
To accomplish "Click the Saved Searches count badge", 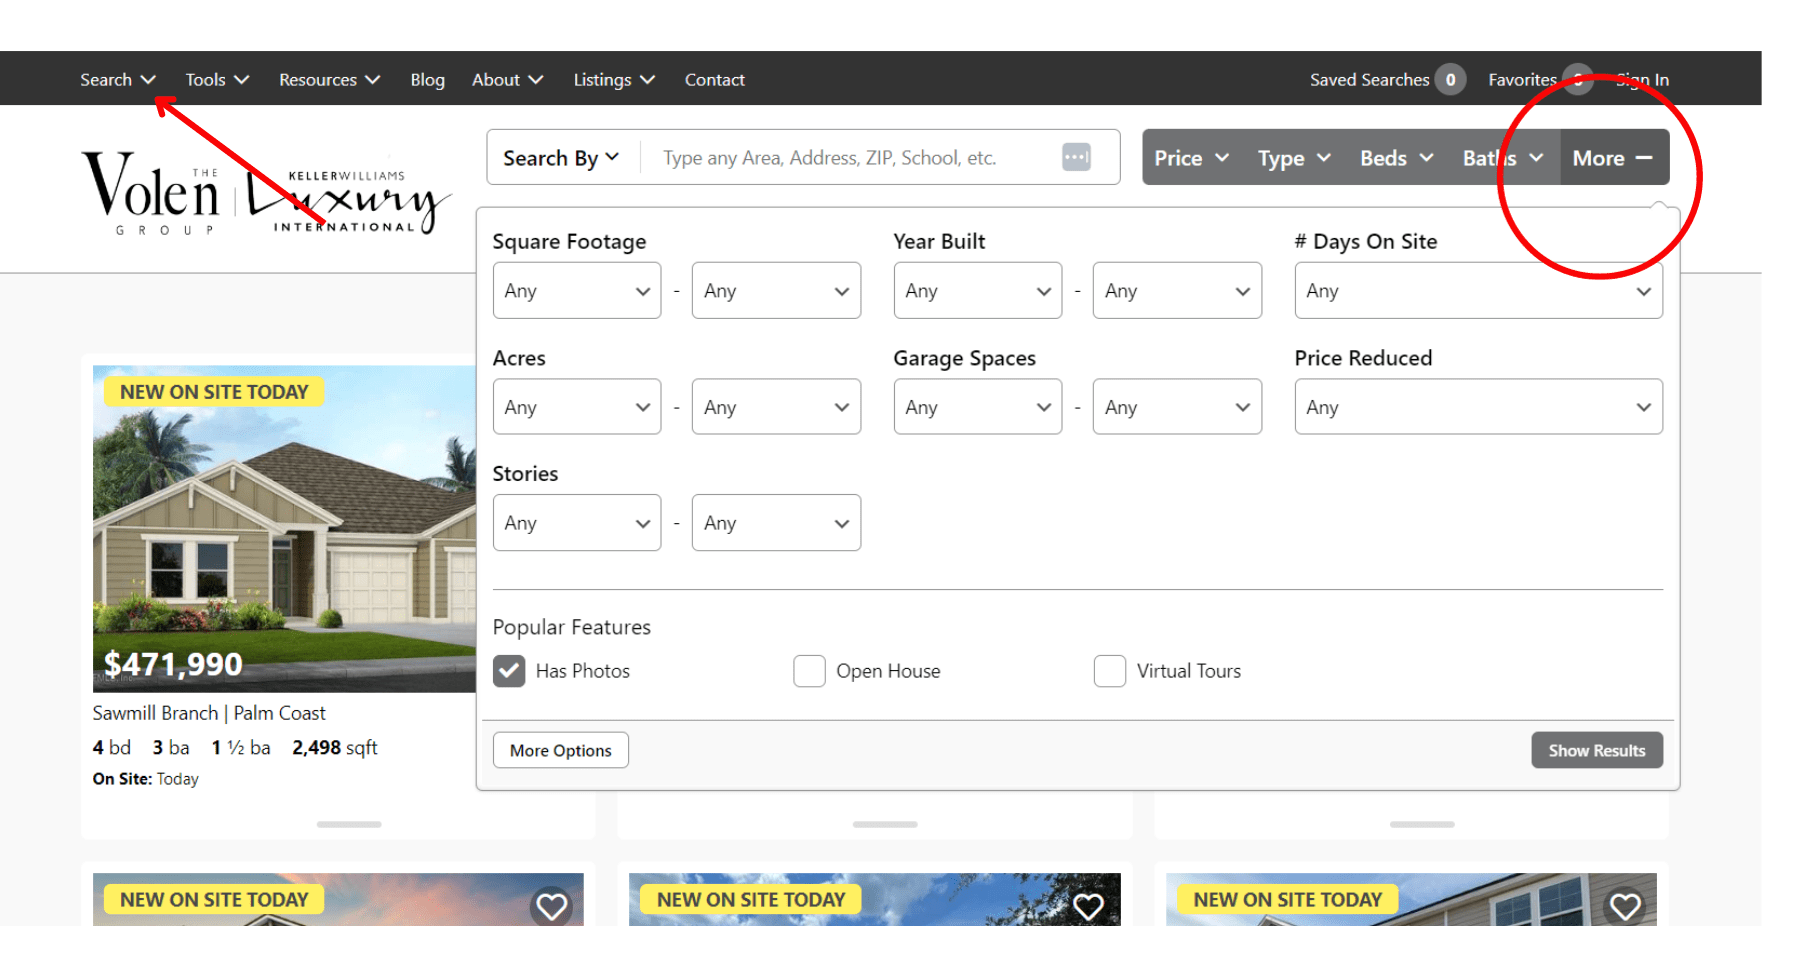I will pyautogui.click(x=1450, y=80).
